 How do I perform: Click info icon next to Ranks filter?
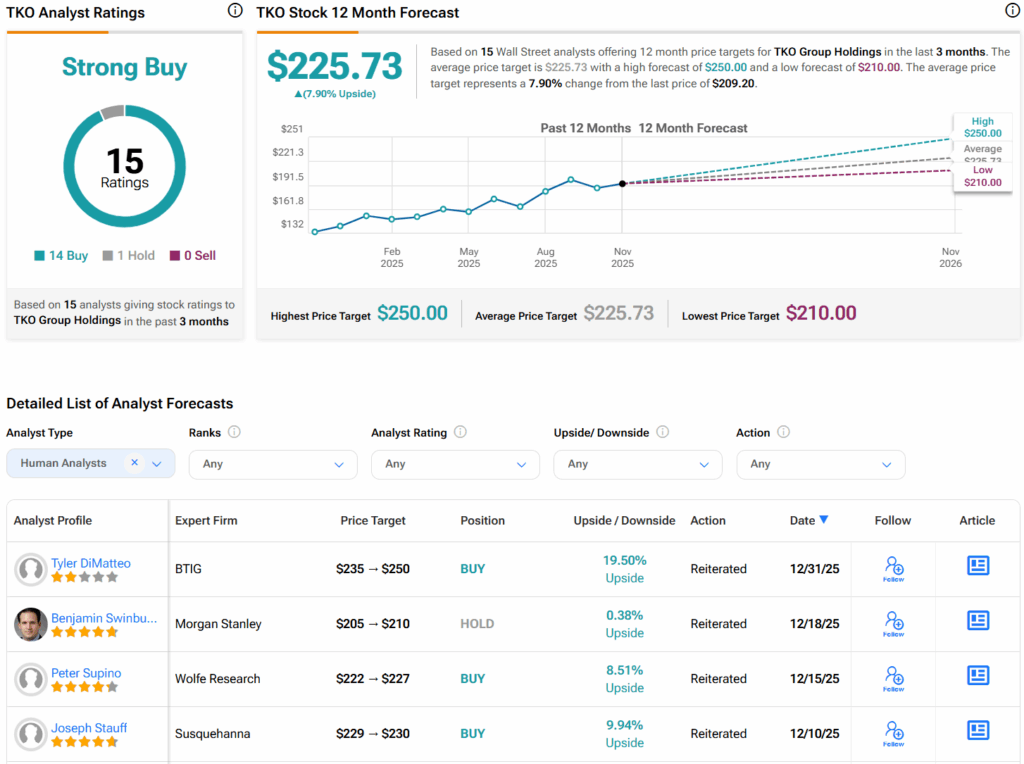pyautogui.click(x=234, y=433)
